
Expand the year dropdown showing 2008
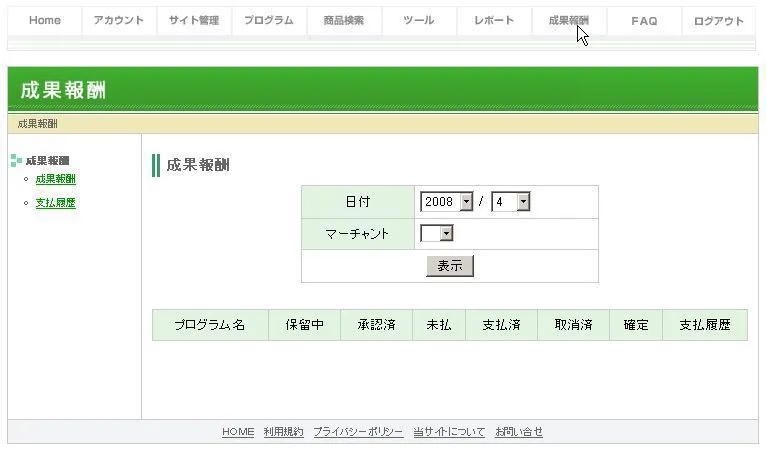tap(447, 202)
